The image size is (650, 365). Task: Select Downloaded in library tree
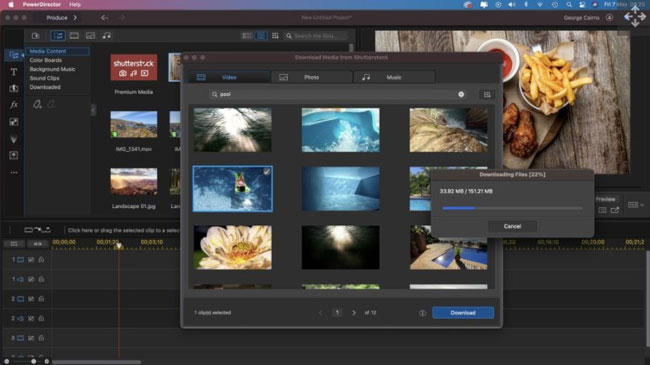(45, 87)
